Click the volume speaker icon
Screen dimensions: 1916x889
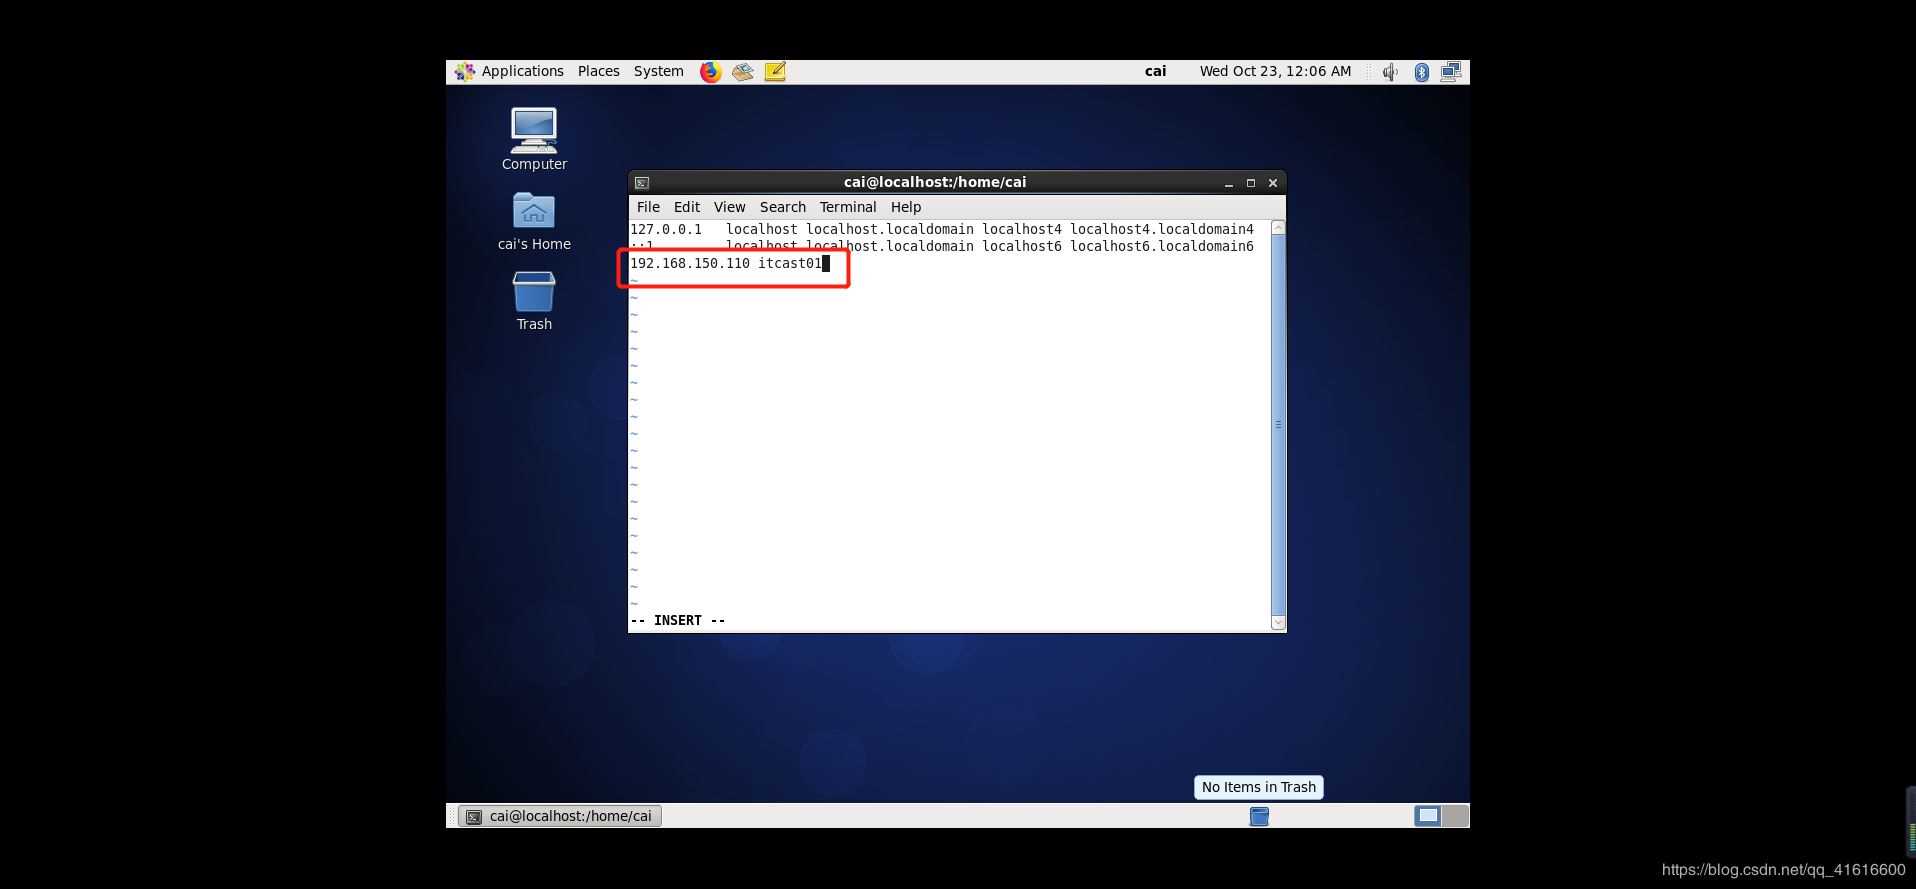[1389, 72]
